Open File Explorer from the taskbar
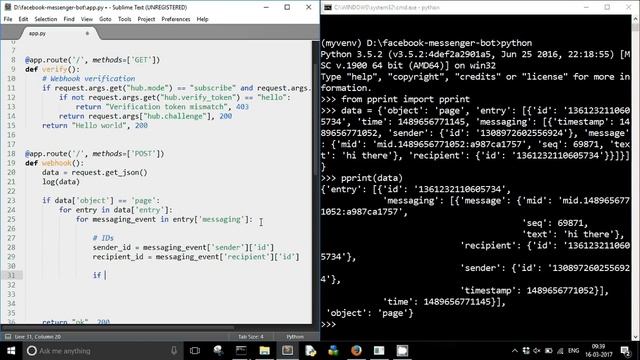The height and width of the screenshot is (360, 640). [x=264, y=351]
